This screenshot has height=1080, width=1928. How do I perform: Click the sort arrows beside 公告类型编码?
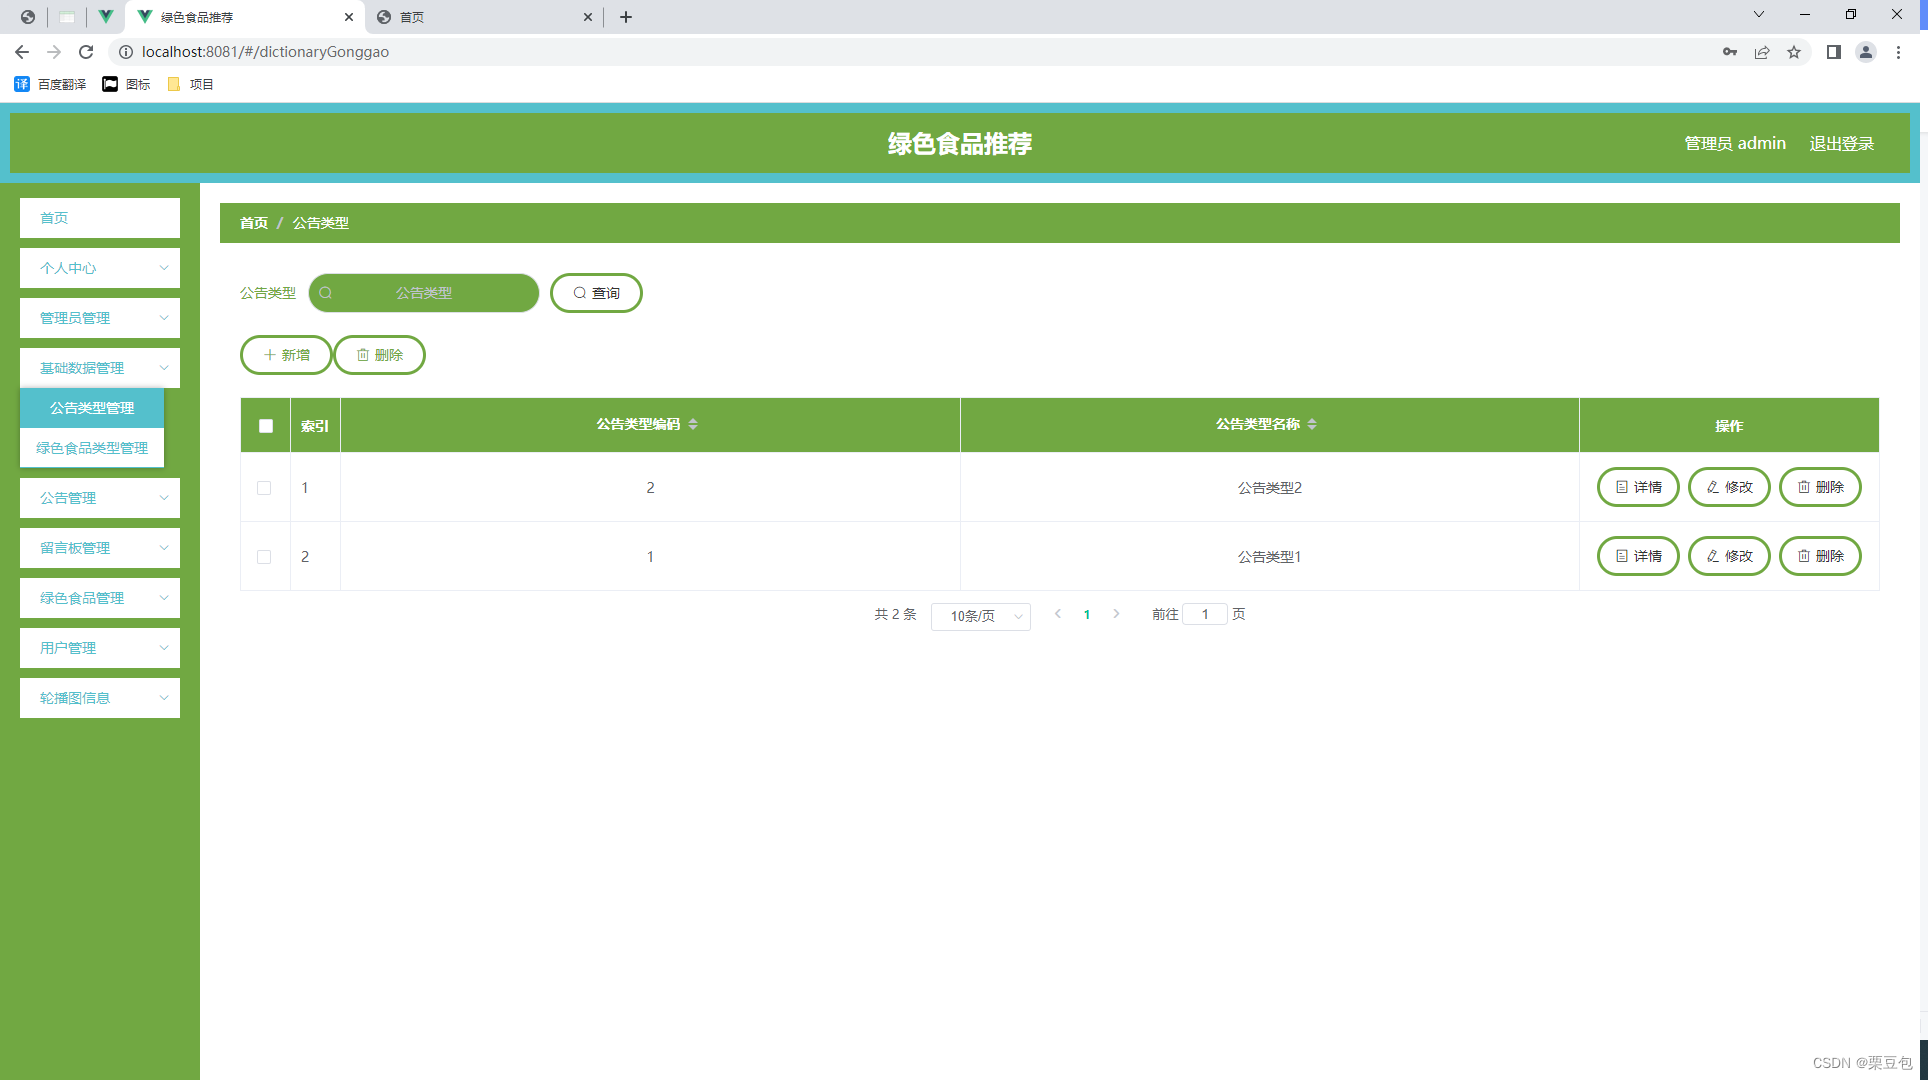click(x=693, y=424)
